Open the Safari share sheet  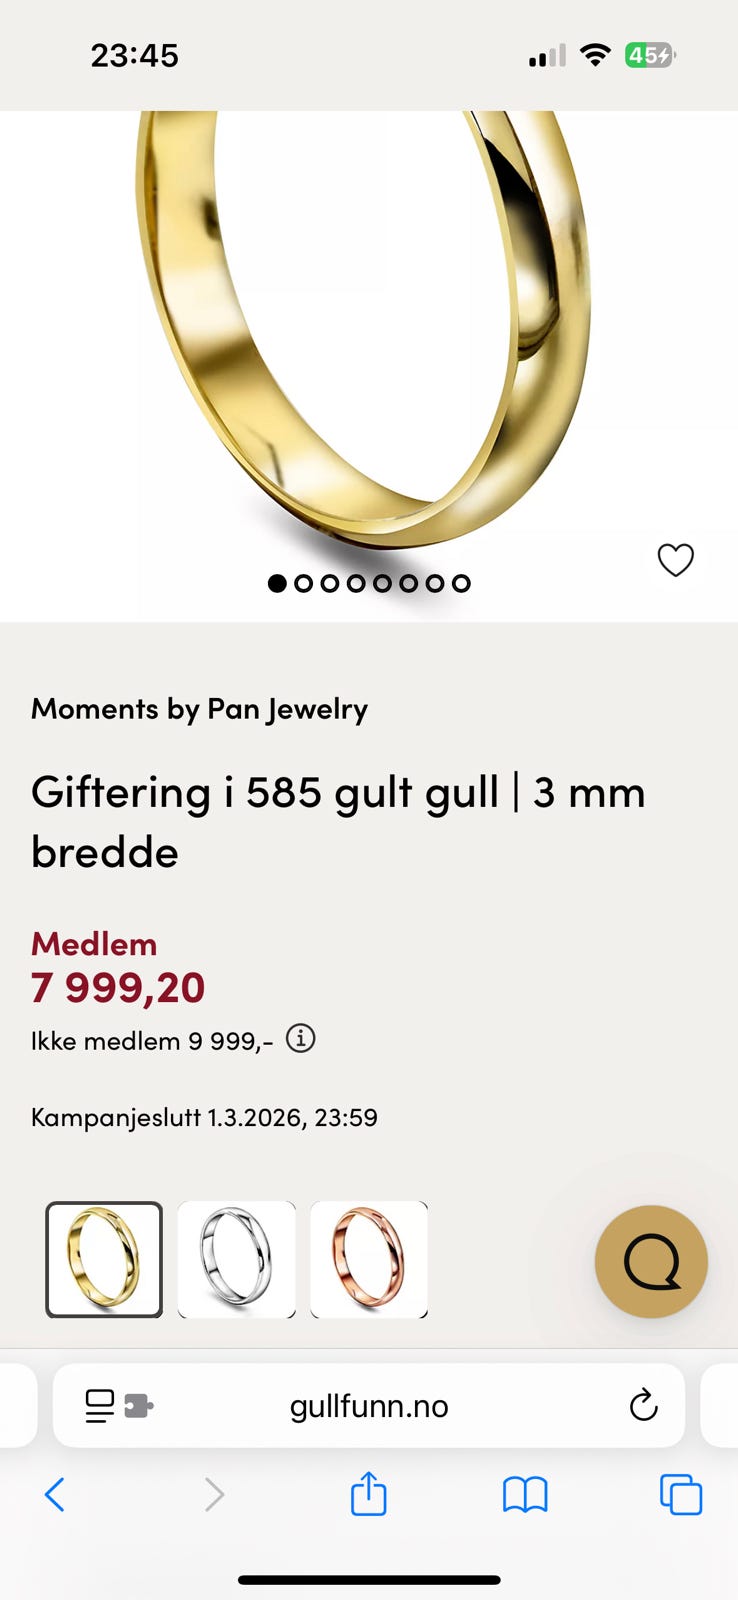pyautogui.click(x=368, y=1494)
